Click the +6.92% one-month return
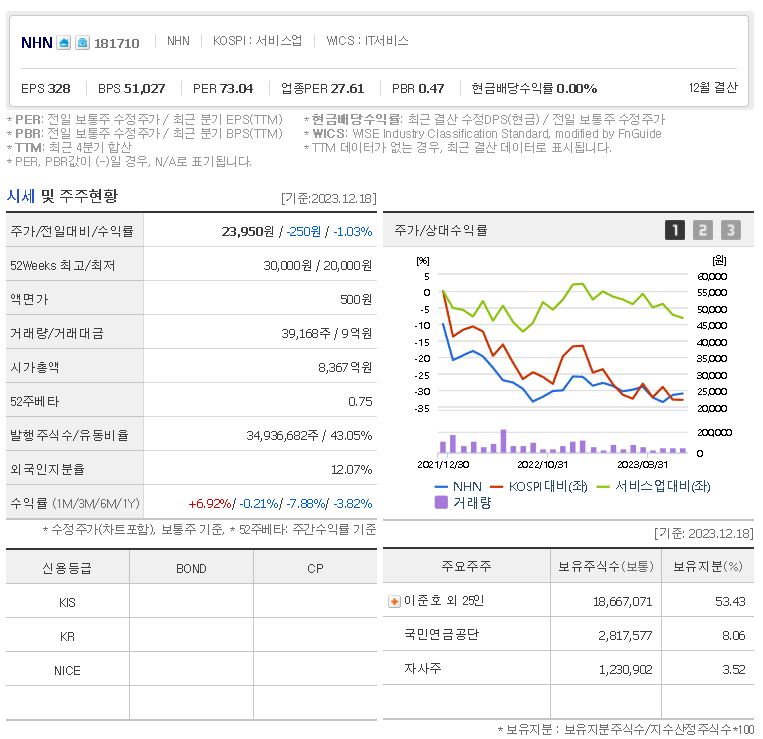 [210, 504]
